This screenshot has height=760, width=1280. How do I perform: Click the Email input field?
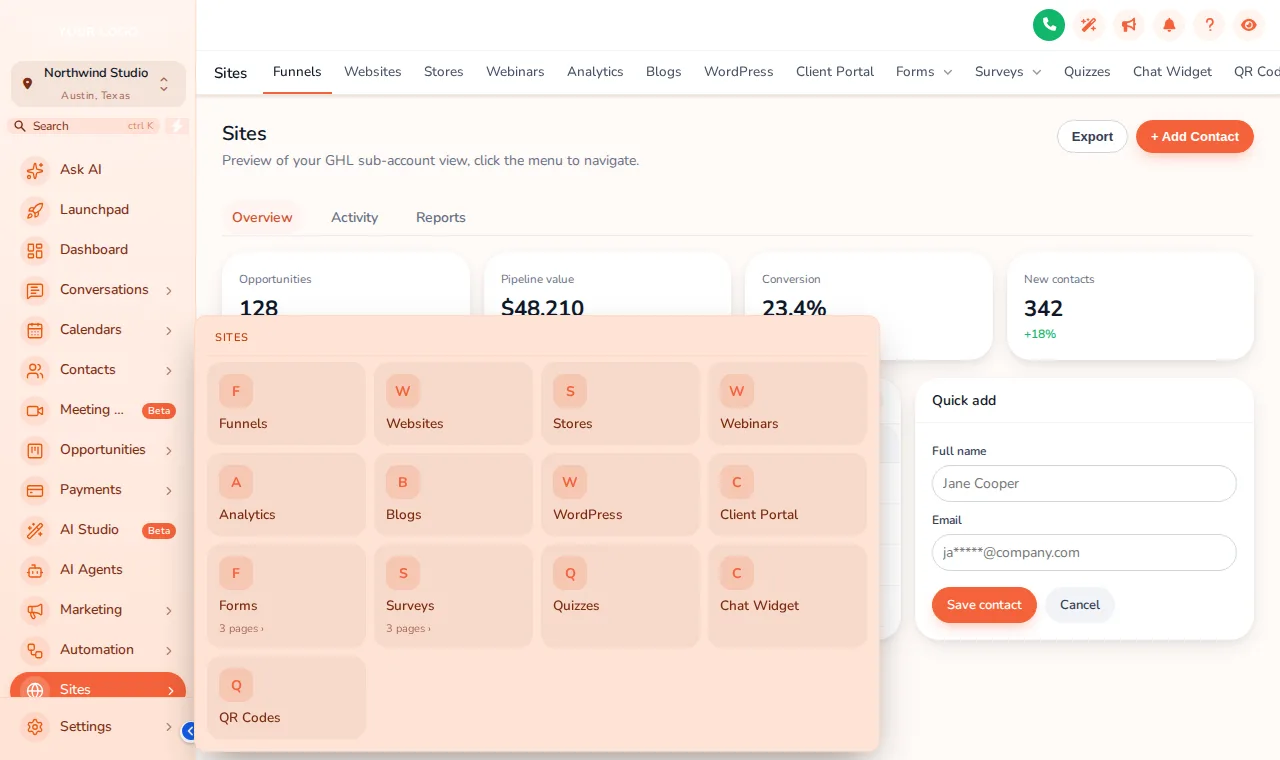coord(1084,552)
